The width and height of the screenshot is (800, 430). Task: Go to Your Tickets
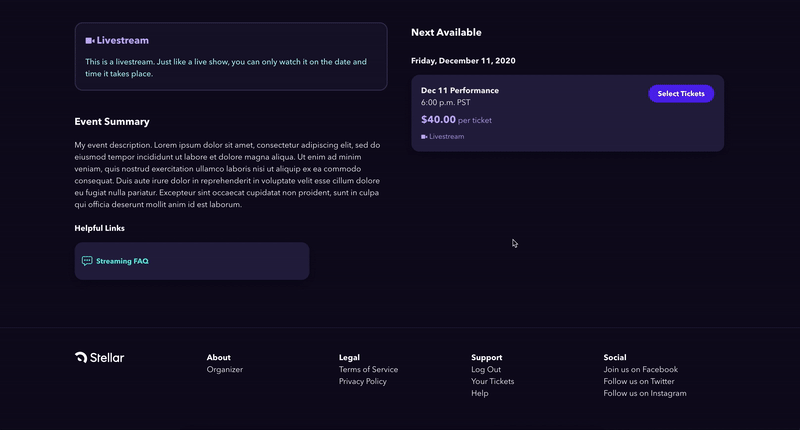coord(492,381)
